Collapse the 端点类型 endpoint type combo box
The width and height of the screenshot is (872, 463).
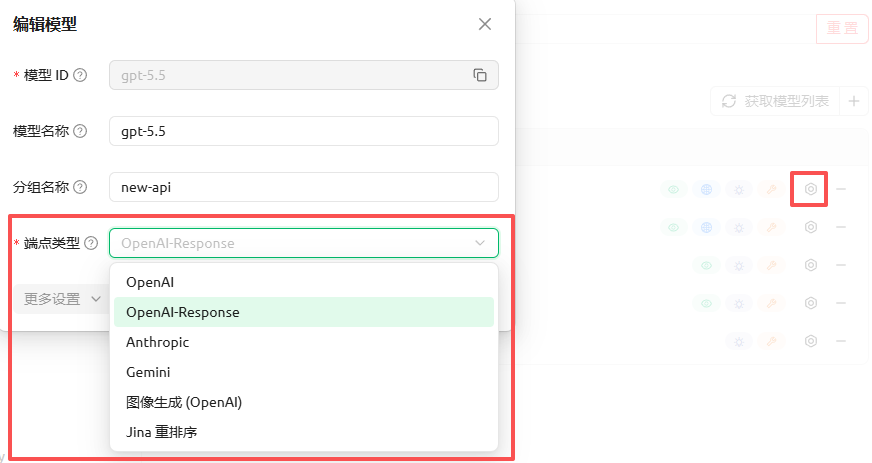coord(304,243)
